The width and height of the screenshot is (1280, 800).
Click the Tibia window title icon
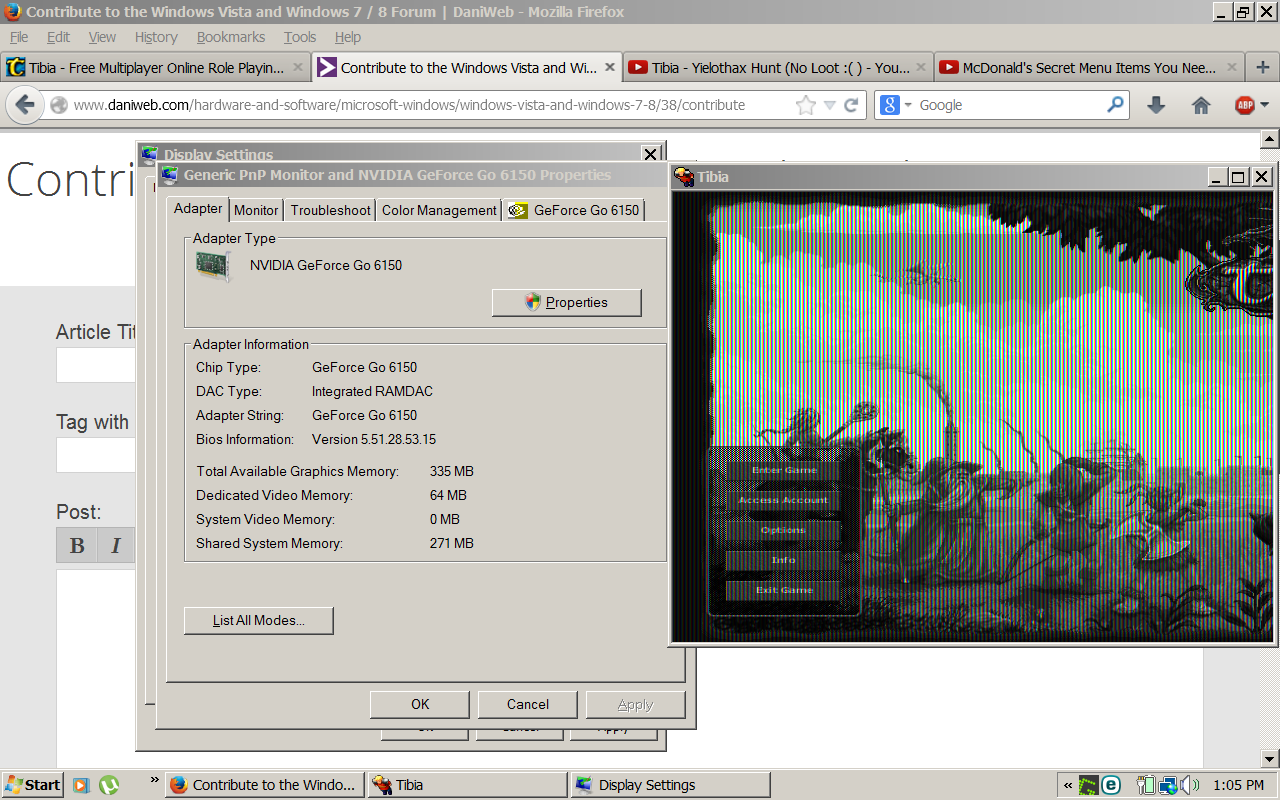[684, 177]
